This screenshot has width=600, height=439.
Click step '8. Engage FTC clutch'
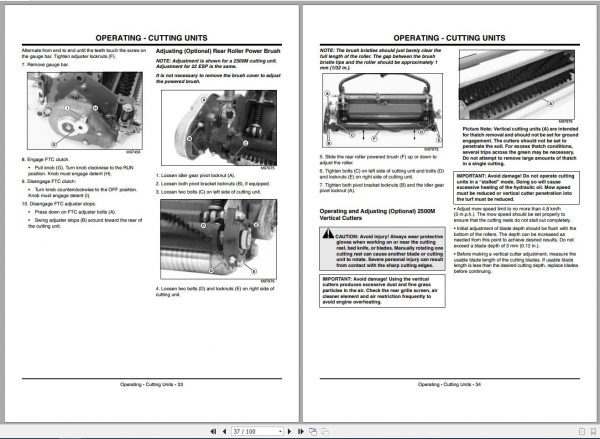(x=45, y=159)
